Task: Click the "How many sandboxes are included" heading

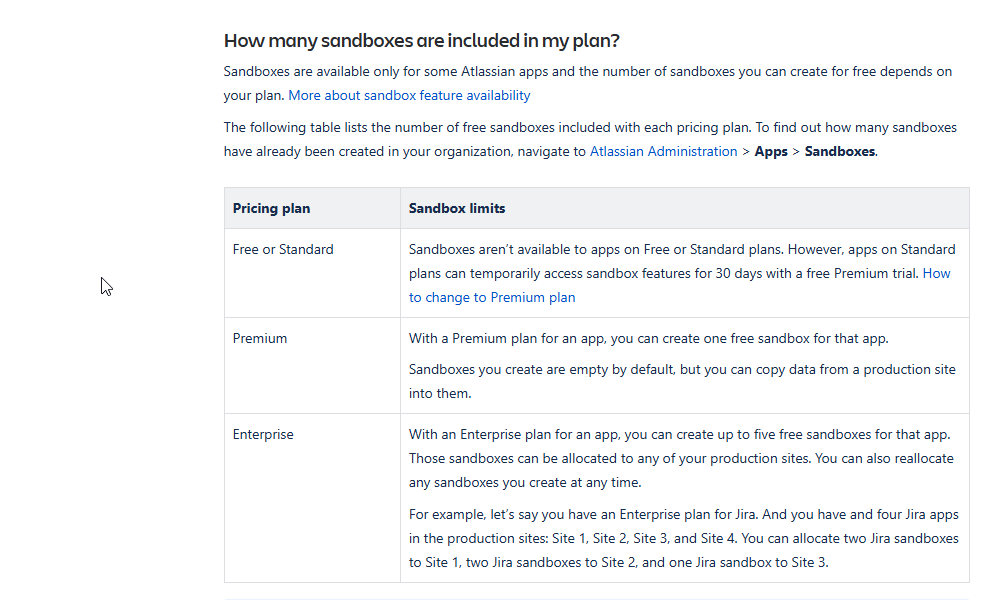Action: point(421,41)
